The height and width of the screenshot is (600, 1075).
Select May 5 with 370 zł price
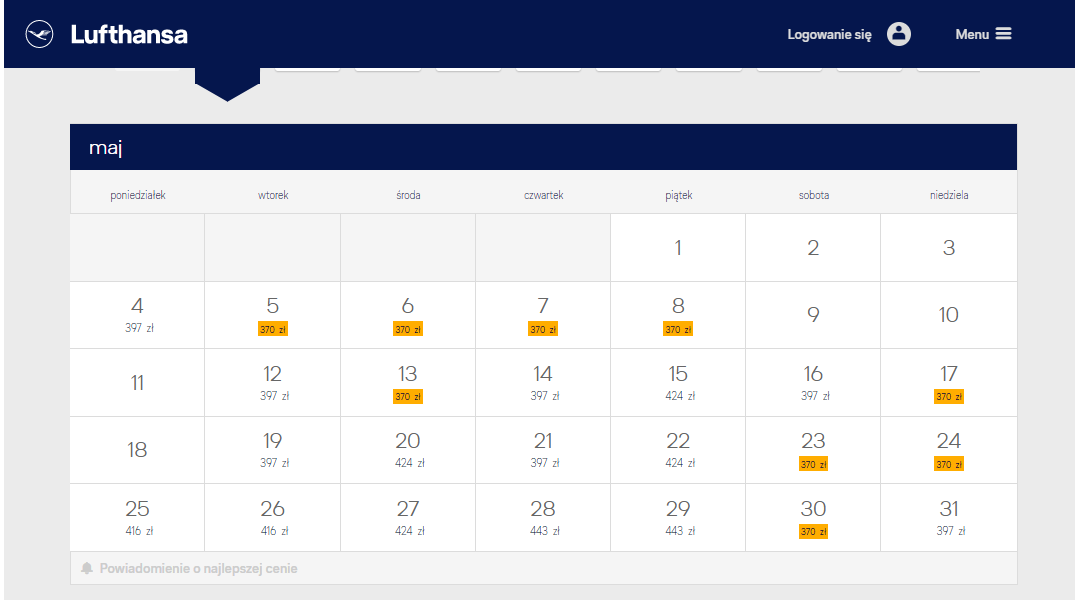tap(273, 315)
